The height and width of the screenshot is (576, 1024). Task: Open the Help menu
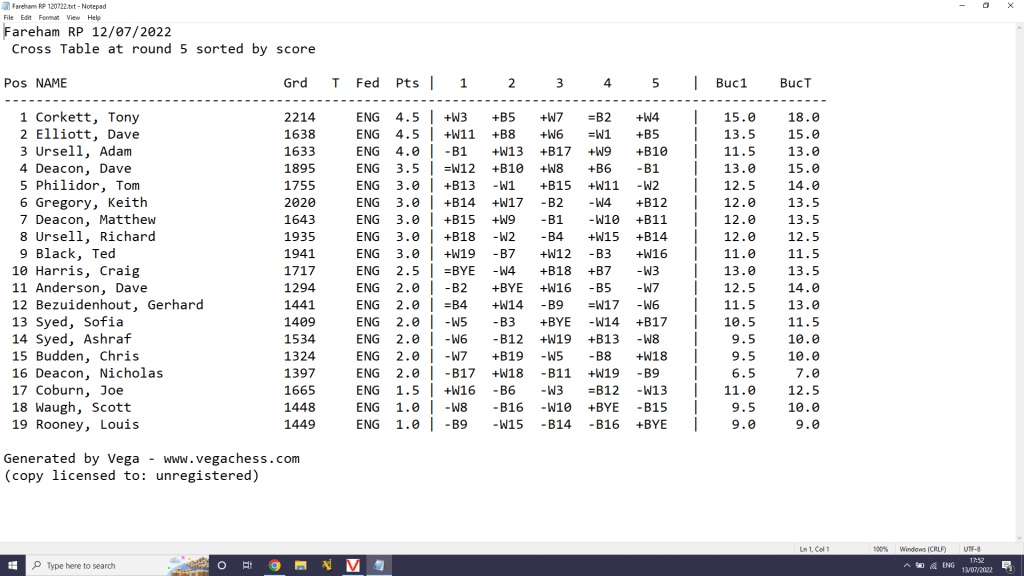[94, 17]
